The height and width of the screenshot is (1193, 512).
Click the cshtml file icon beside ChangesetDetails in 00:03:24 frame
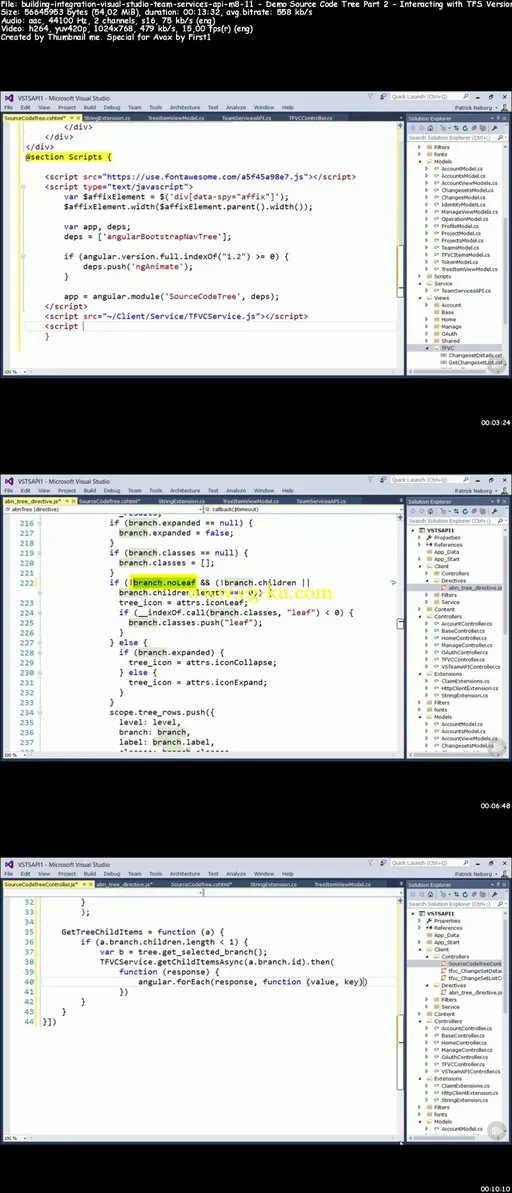[x=444, y=355]
